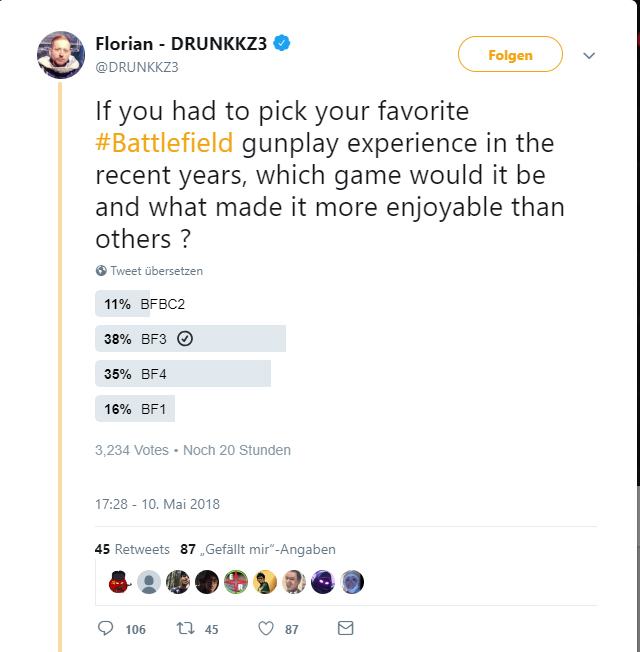Click the blue verified badge

tap(283, 43)
